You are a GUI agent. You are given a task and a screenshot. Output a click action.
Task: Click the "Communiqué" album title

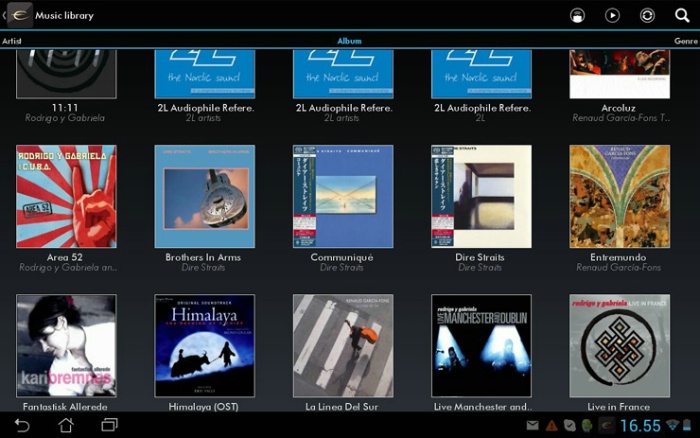(342, 257)
